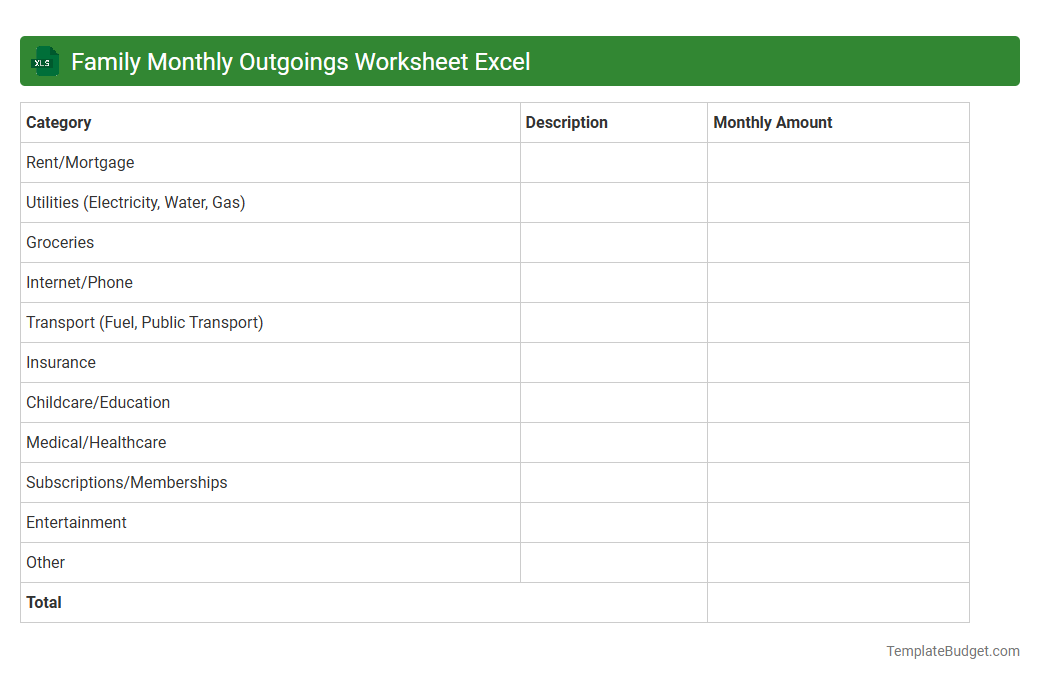Screen dimensions: 1040x680
Task: Click the Description field for Groceries
Action: pos(613,242)
